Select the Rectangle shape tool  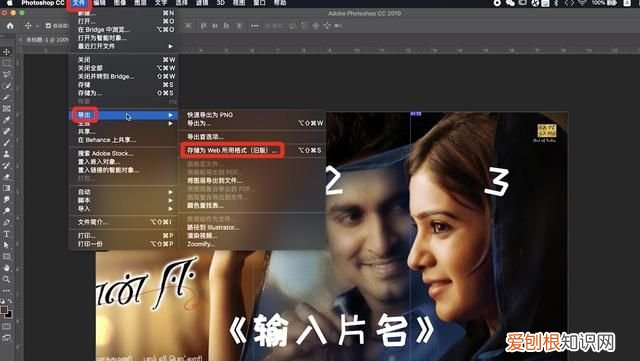[7, 256]
